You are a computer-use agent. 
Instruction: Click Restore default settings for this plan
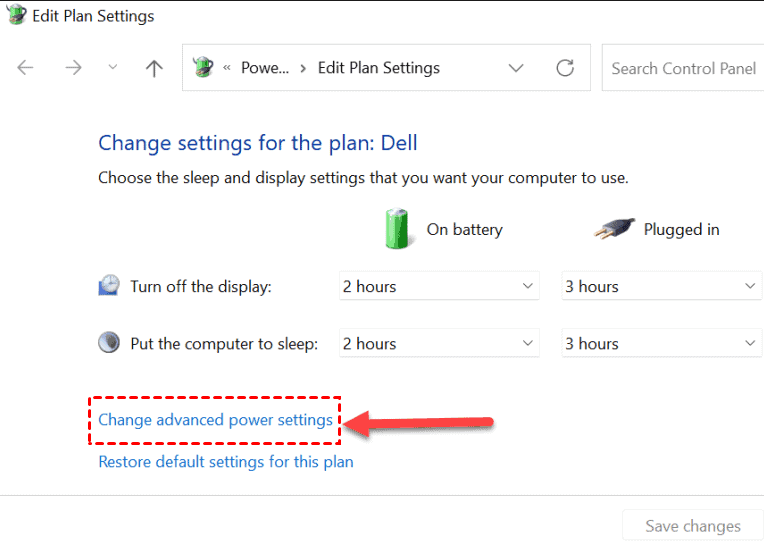[225, 462]
